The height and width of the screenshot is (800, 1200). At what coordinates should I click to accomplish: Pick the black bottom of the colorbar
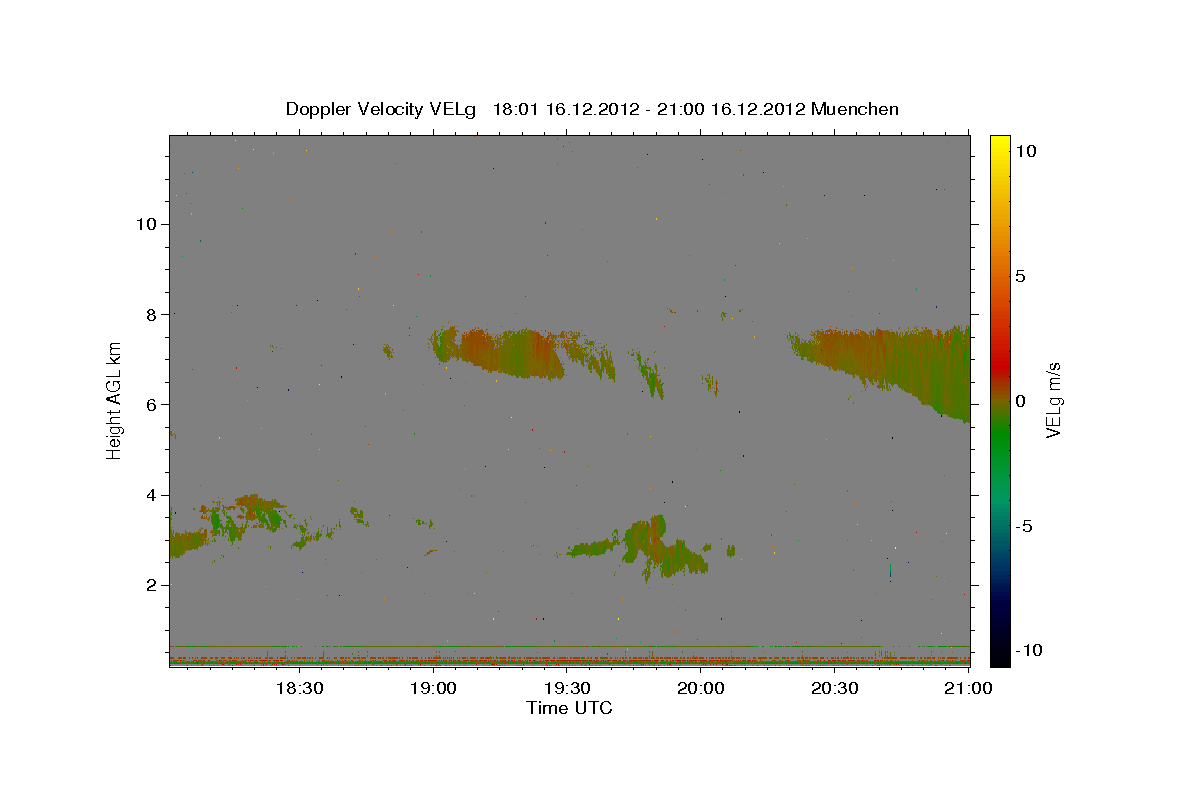[999, 655]
